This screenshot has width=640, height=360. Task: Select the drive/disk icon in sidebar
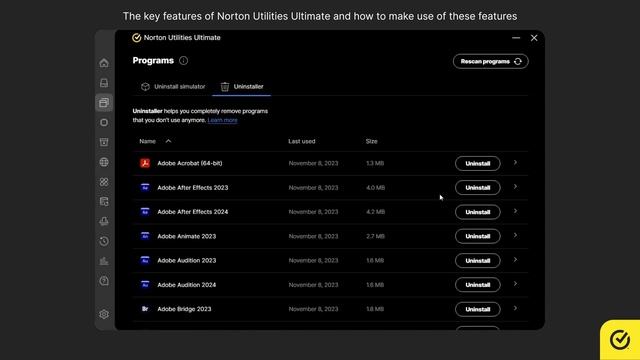click(104, 83)
